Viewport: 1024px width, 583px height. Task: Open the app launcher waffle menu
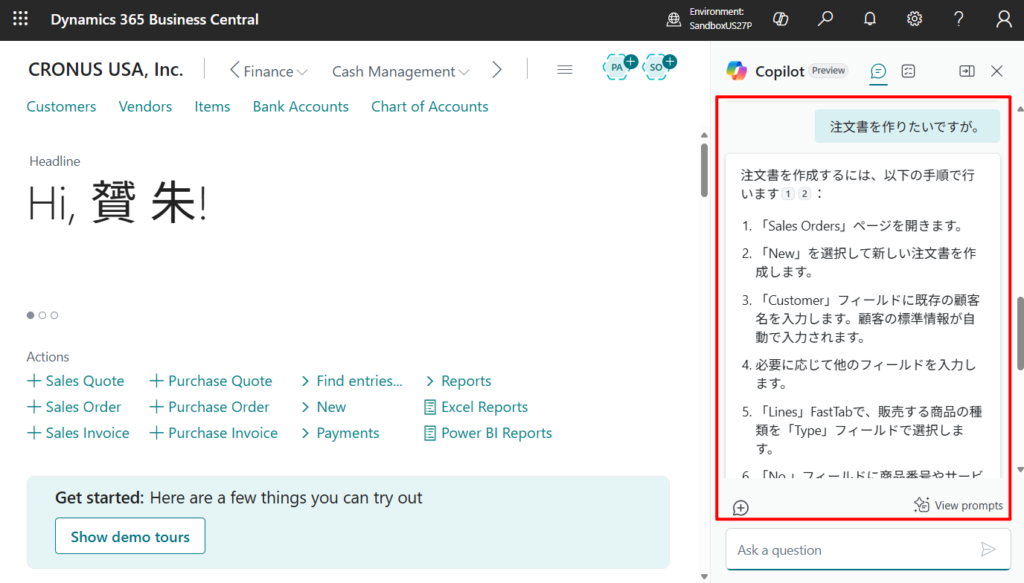(20, 19)
